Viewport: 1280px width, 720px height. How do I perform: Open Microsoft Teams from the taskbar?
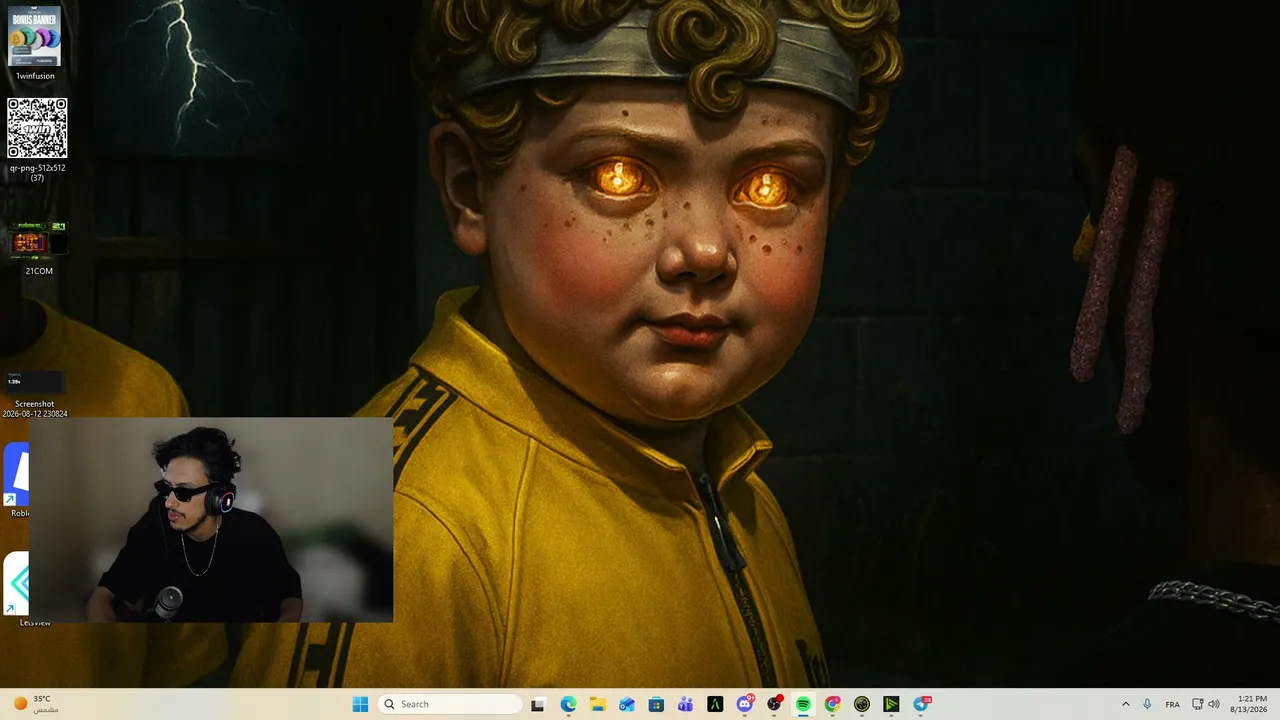coord(685,704)
